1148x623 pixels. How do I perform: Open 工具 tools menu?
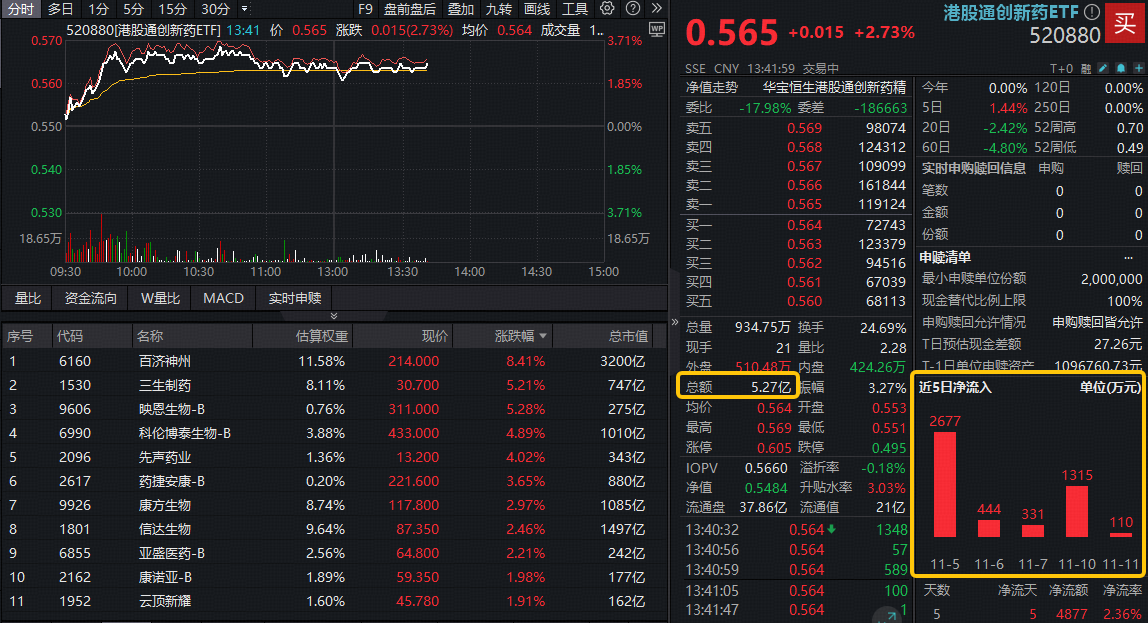575,9
